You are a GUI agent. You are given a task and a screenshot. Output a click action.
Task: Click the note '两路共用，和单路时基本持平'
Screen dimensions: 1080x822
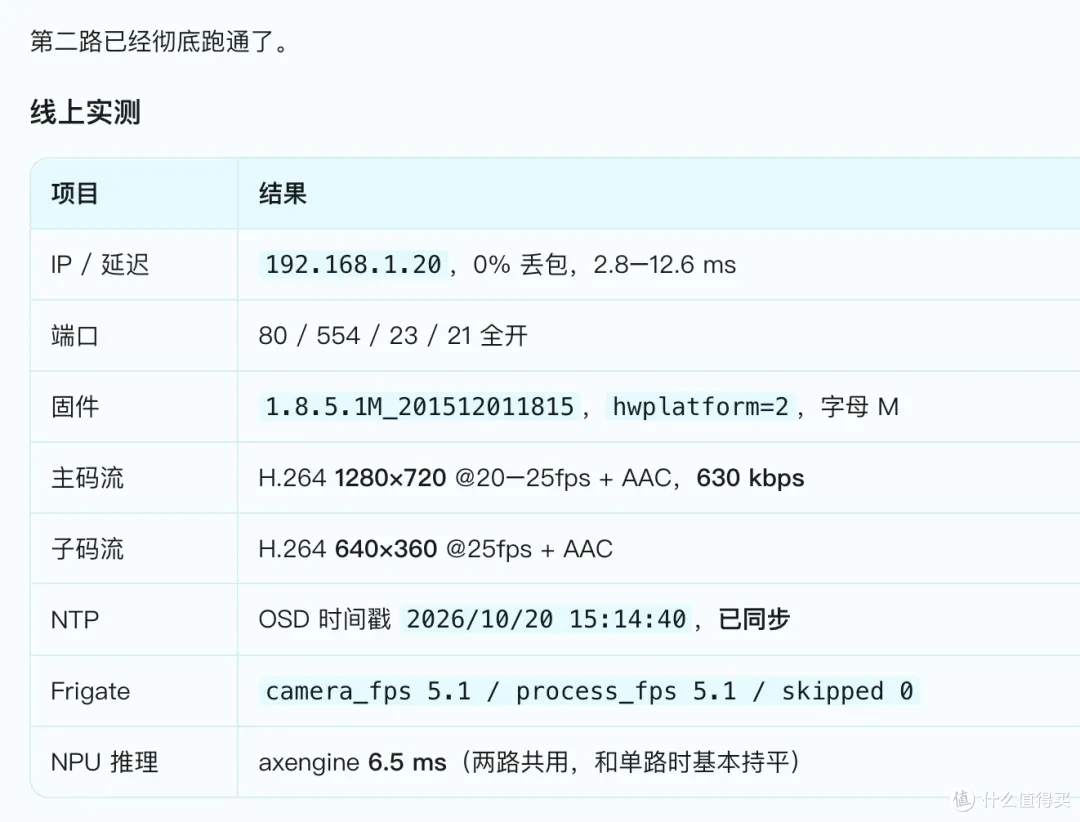coord(630,762)
